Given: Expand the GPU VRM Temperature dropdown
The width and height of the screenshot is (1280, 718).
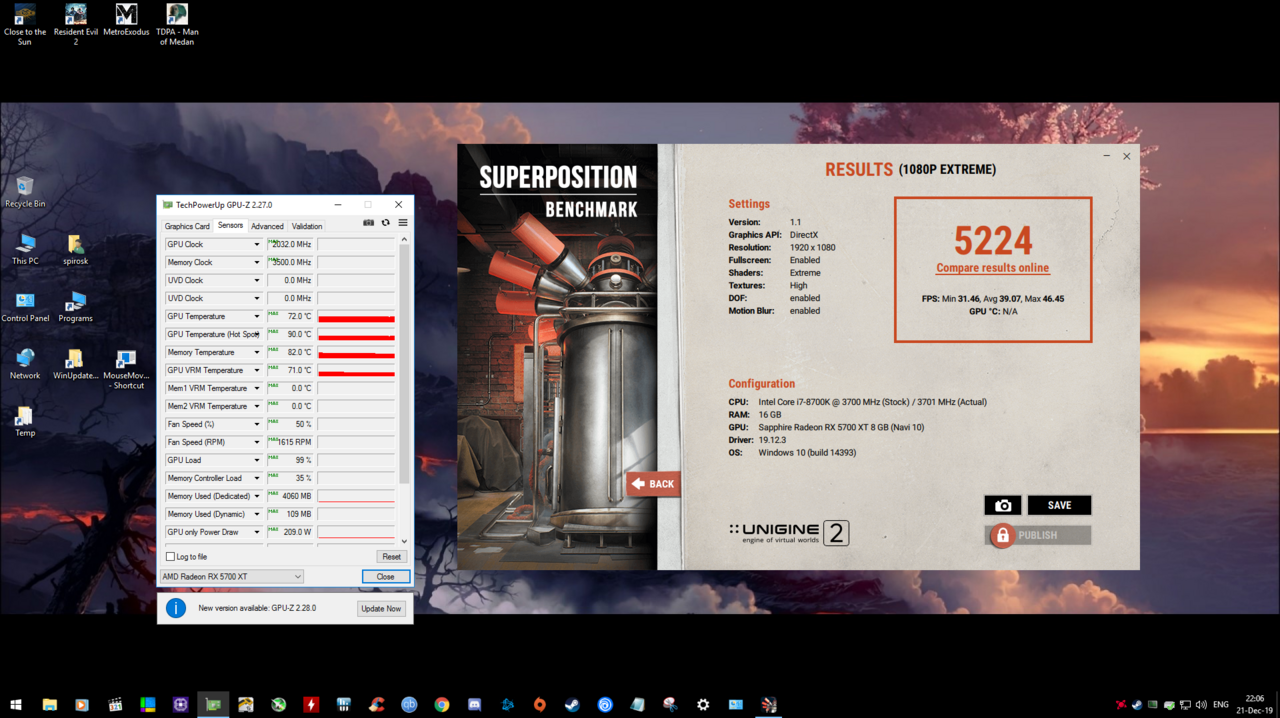Looking at the screenshot, I should click(256, 370).
